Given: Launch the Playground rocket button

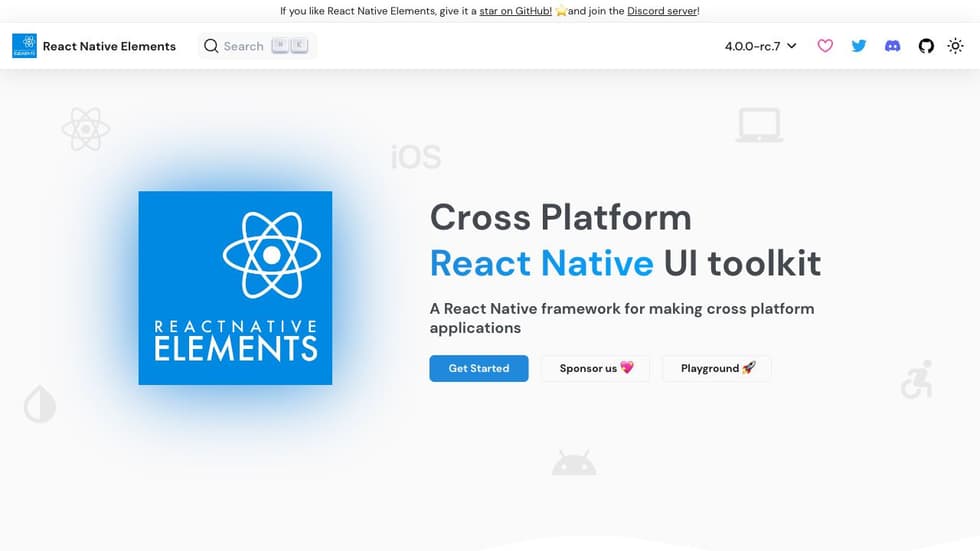Looking at the screenshot, I should [717, 368].
